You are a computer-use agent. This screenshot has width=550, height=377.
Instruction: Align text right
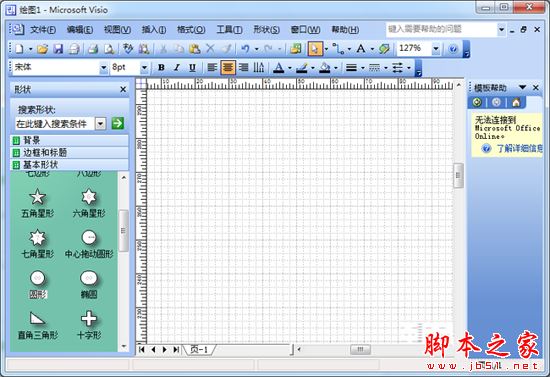click(243, 67)
